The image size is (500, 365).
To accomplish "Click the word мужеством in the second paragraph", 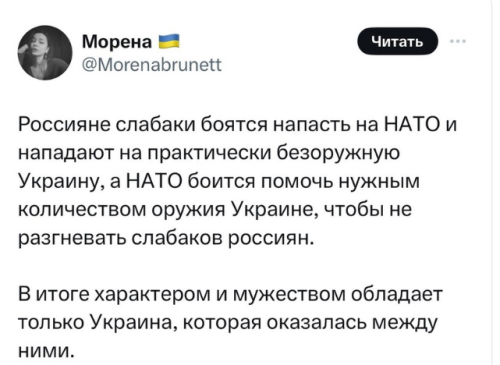I will (289, 295).
